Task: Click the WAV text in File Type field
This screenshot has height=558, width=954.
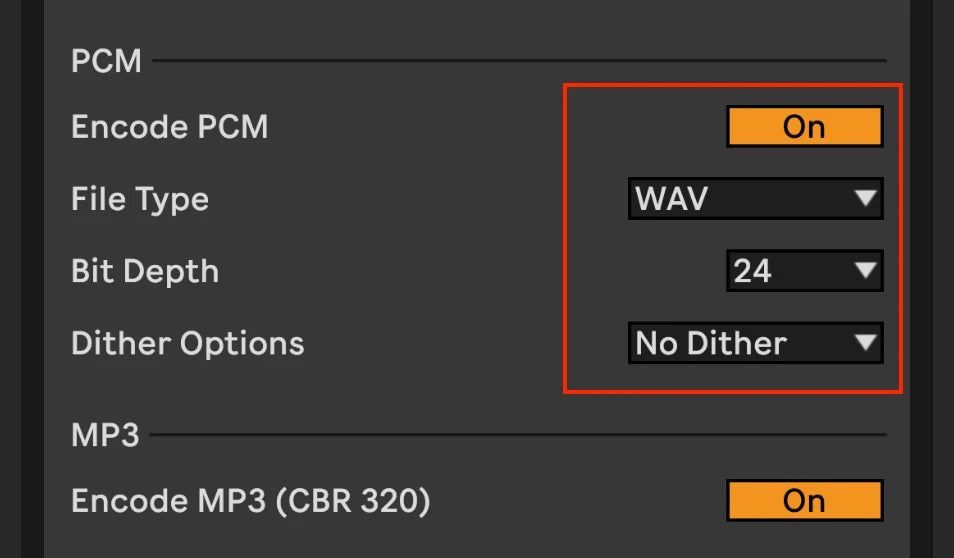Action: [672, 199]
